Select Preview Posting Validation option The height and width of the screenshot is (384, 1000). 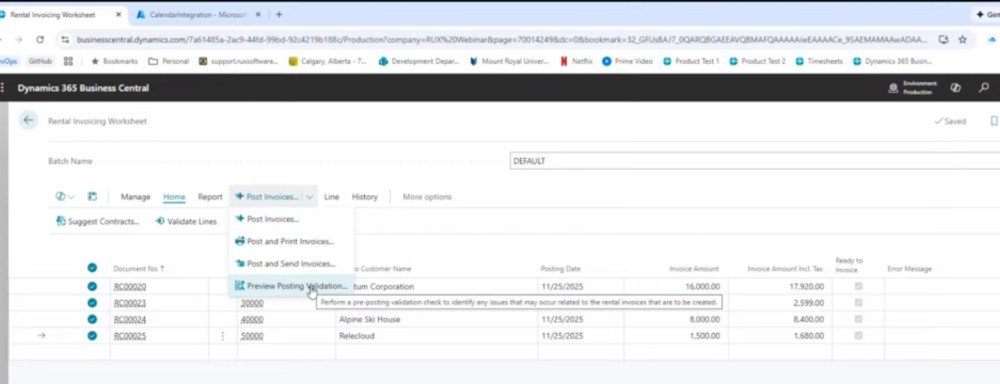tap(291, 286)
